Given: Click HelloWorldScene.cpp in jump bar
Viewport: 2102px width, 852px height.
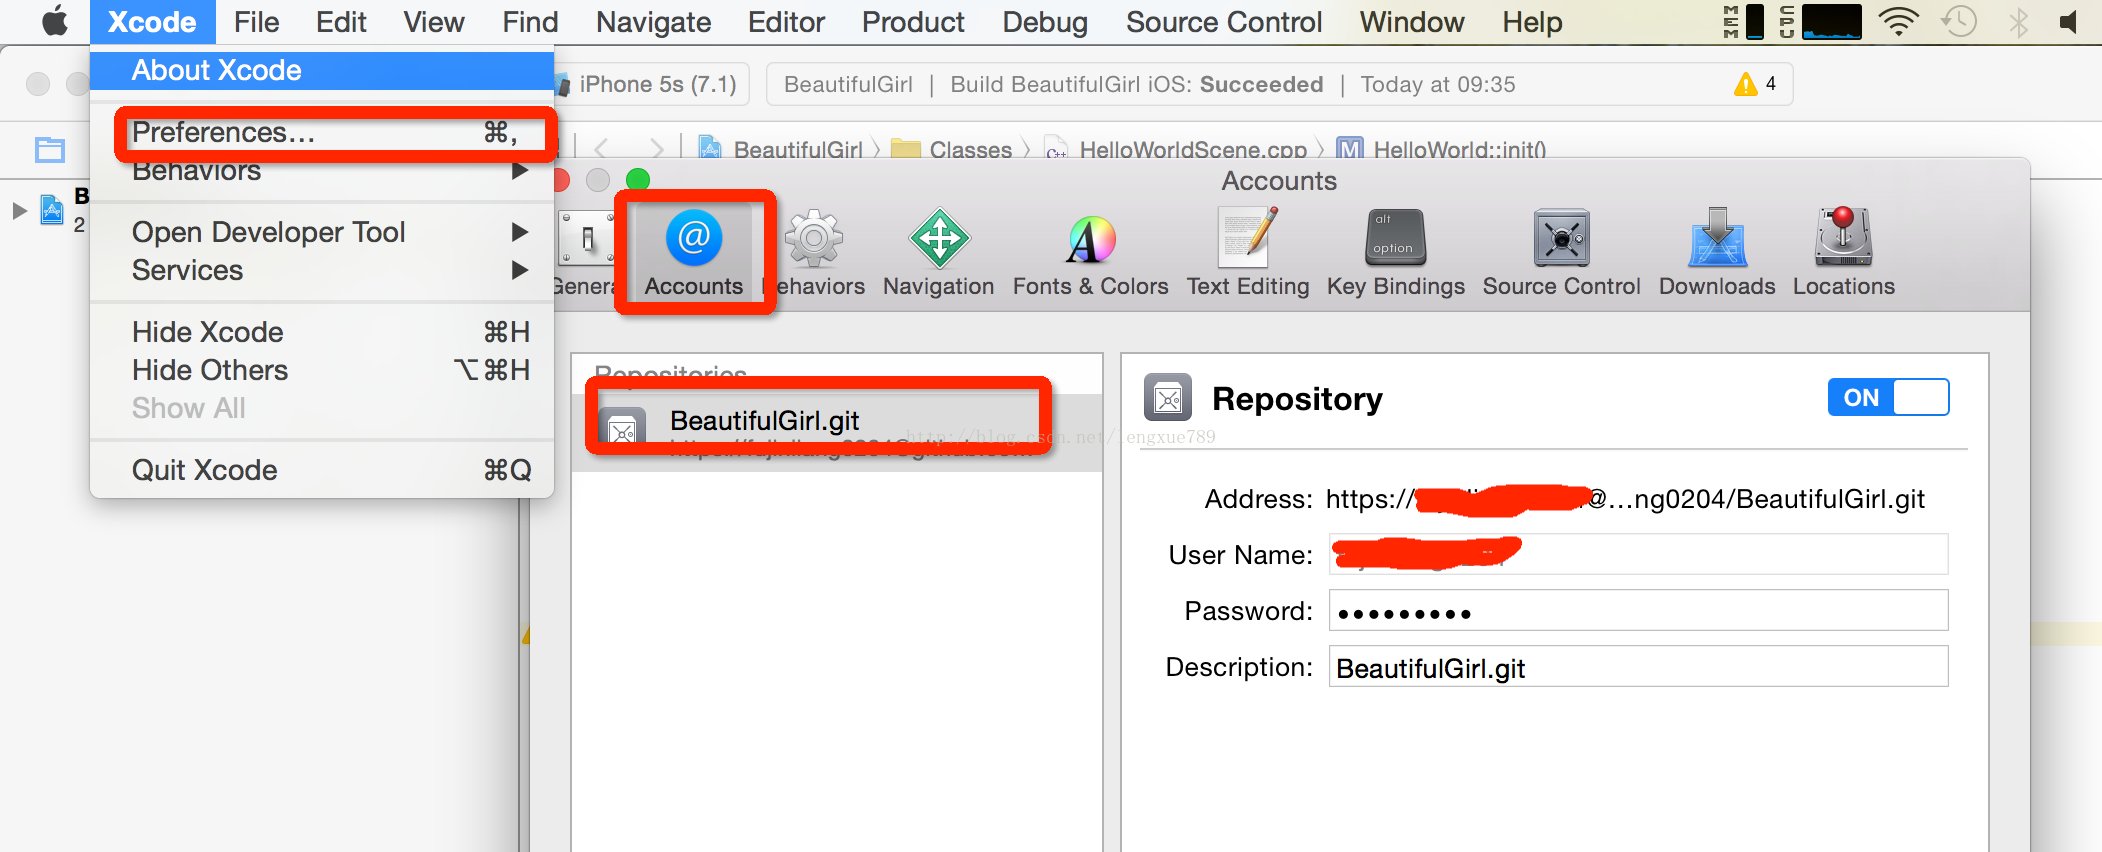Looking at the screenshot, I should 1176,149.
